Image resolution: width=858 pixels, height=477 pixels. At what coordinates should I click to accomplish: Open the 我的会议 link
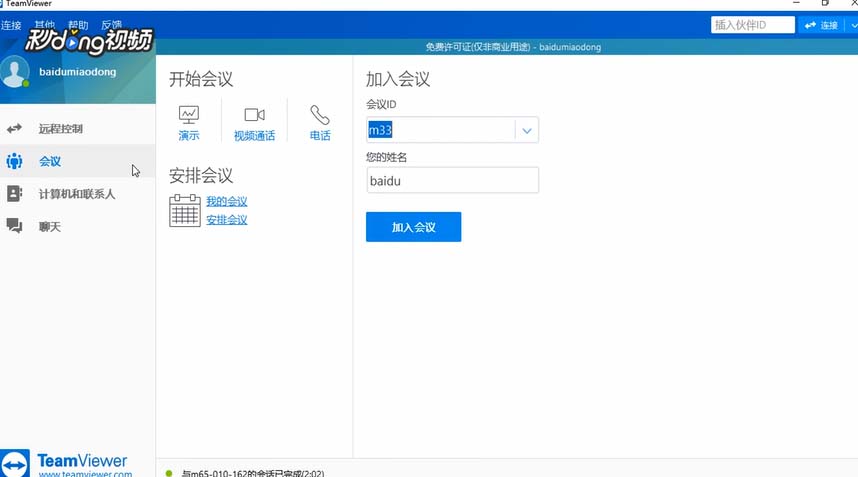pyautogui.click(x=227, y=201)
